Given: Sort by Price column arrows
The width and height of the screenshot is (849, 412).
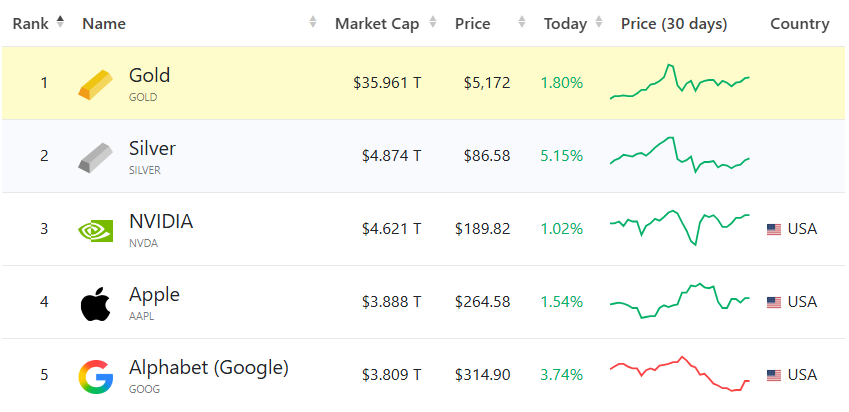Looking at the screenshot, I should [x=521, y=22].
